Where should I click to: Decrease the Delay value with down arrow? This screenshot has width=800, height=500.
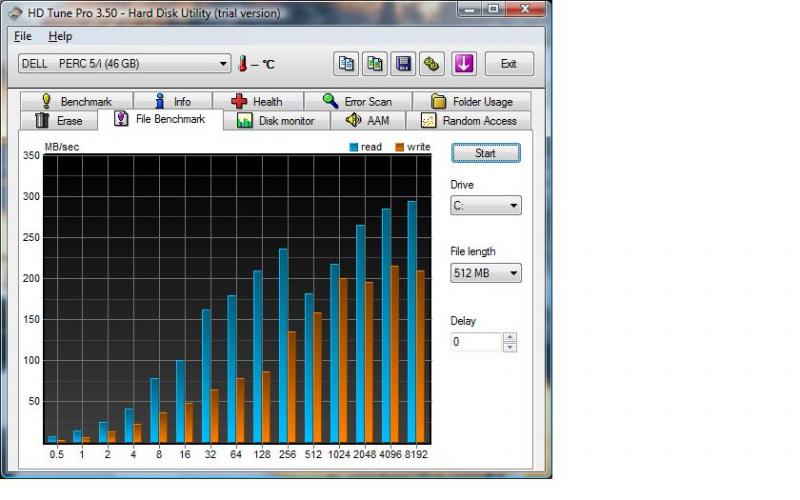click(x=510, y=347)
